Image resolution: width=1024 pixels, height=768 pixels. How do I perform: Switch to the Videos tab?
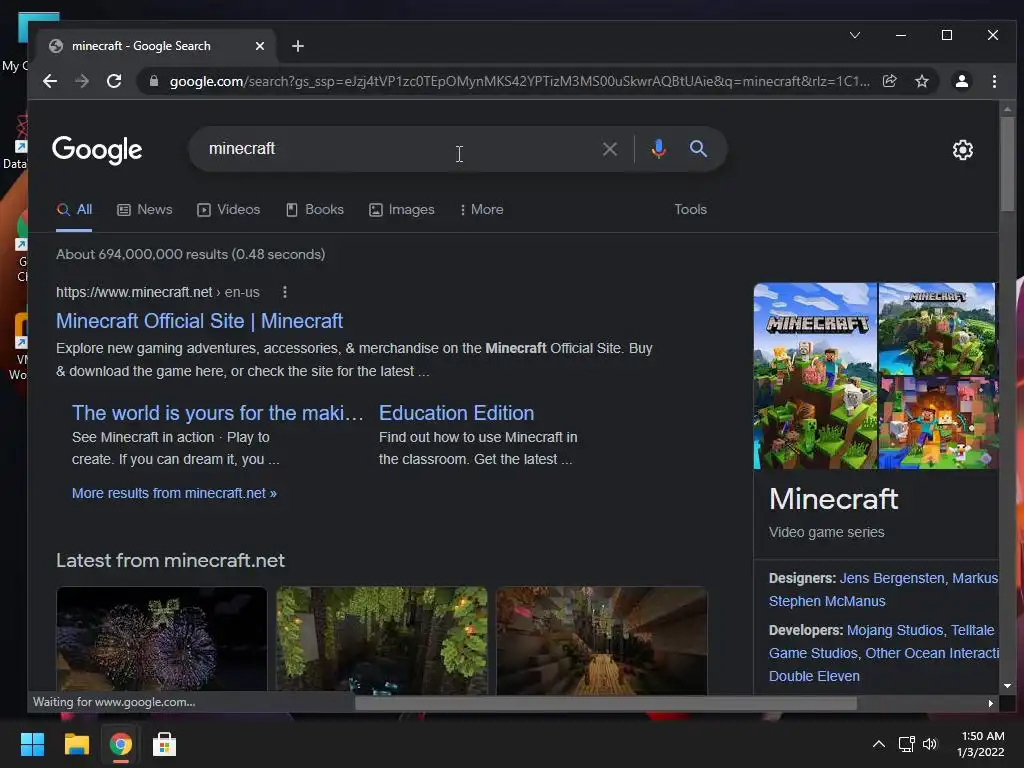[229, 210]
